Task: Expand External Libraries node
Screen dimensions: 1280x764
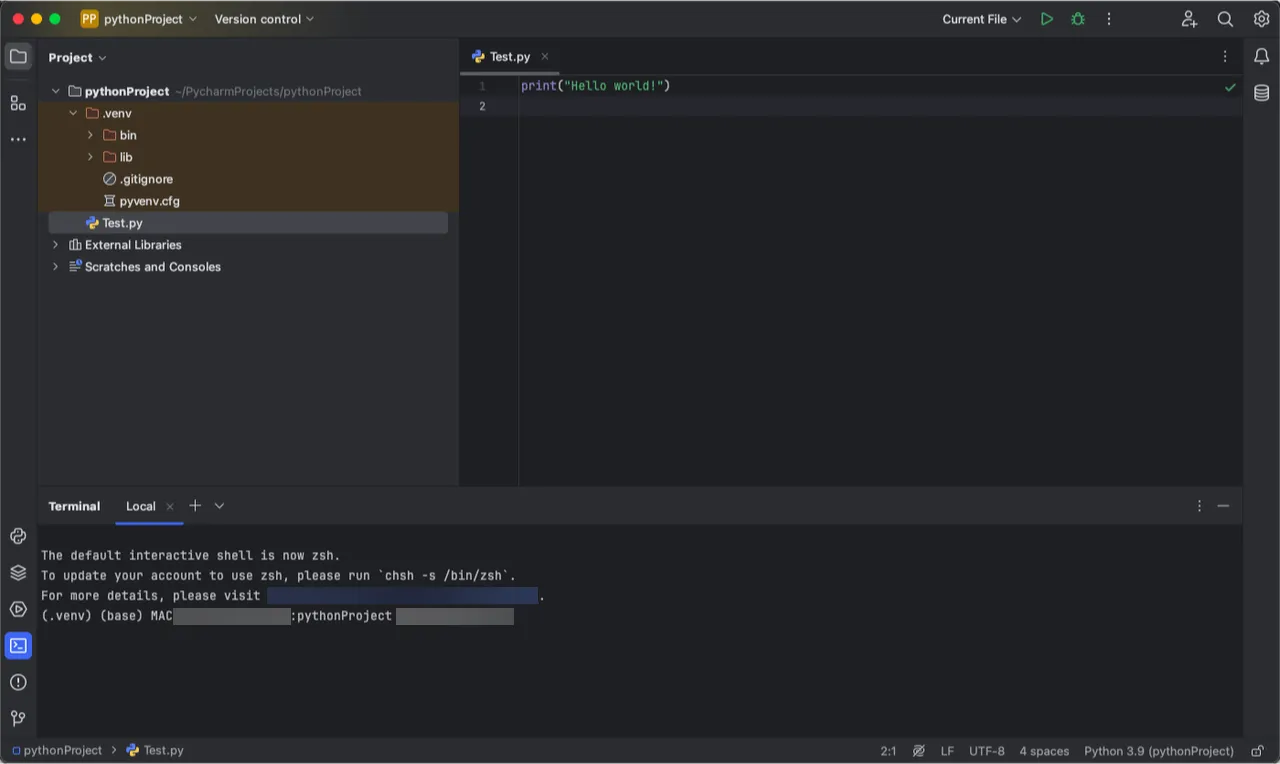Action: click(56, 245)
